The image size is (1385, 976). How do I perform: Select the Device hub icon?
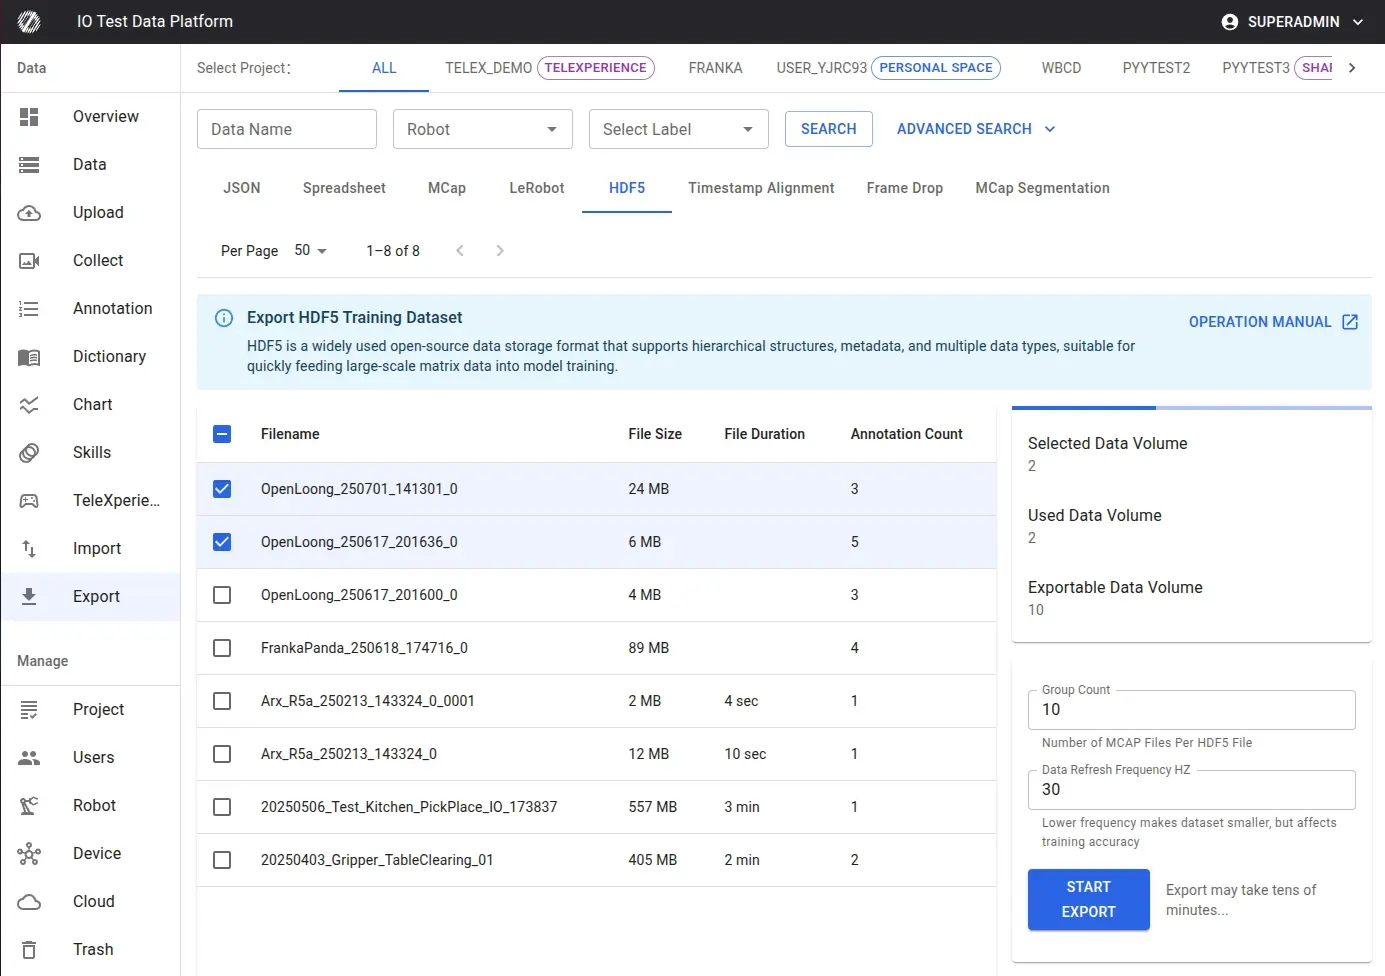coord(29,854)
